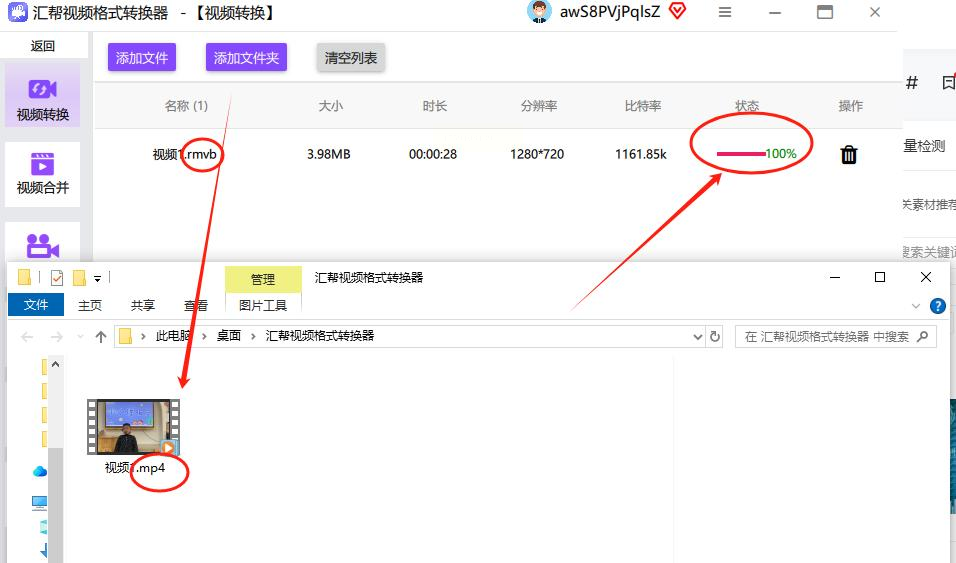The width and height of the screenshot is (956, 563).
Task: Open Explorer help question mark
Action: click(x=938, y=306)
